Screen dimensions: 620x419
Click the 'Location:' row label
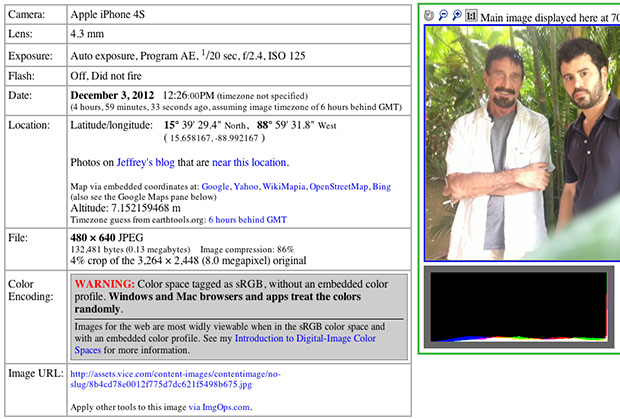click(29, 125)
